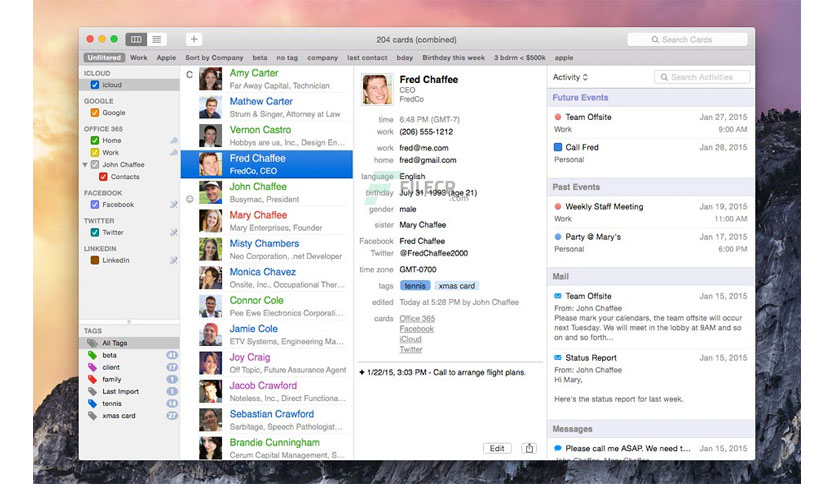Click Fred Chaffee's detail photo

(x=377, y=89)
